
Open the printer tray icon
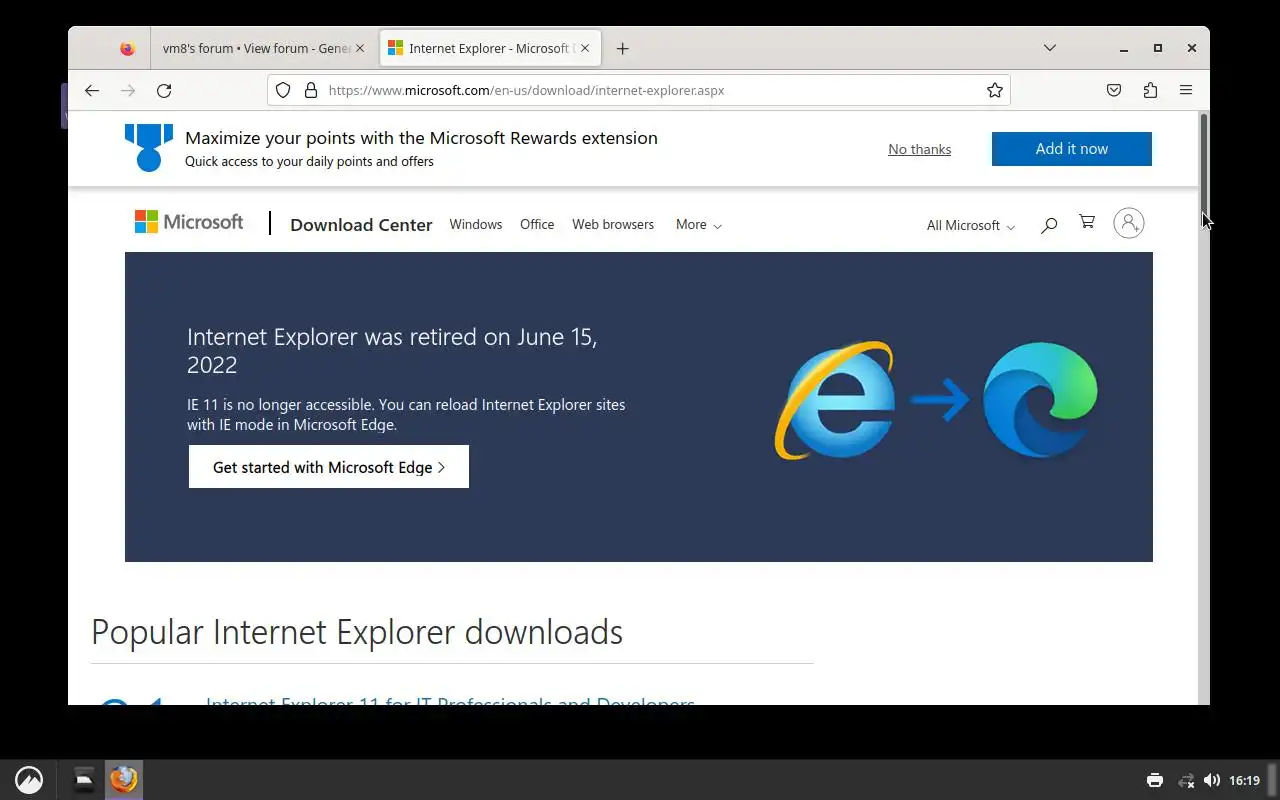1155,780
